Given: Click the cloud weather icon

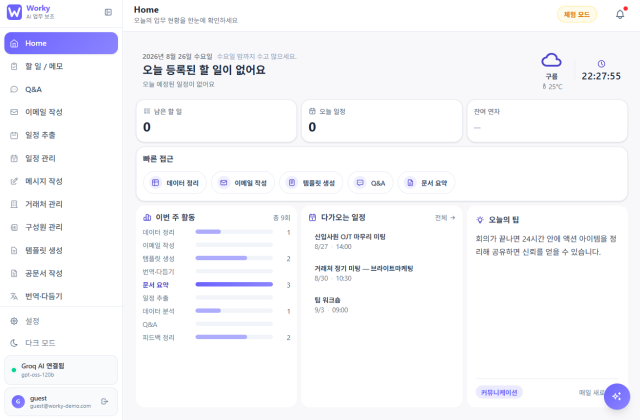Looking at the screenshot, I should point(551,60).
